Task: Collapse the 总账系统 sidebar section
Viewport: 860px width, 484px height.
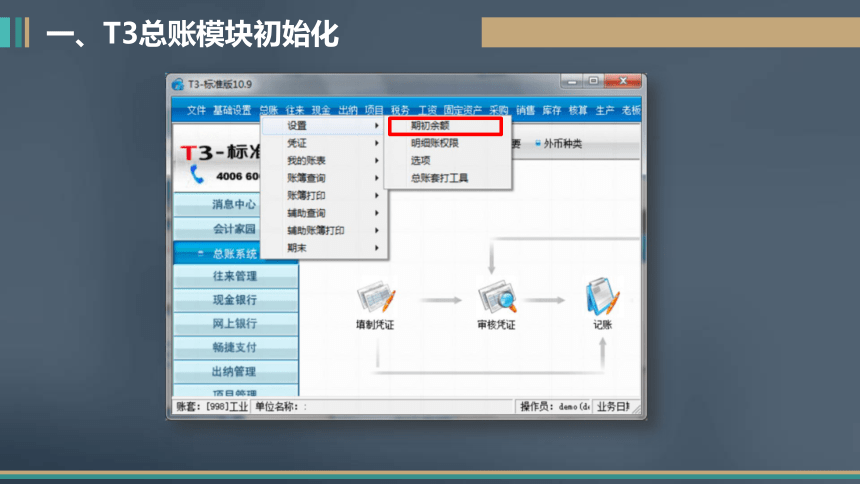Action: (217, 253)
